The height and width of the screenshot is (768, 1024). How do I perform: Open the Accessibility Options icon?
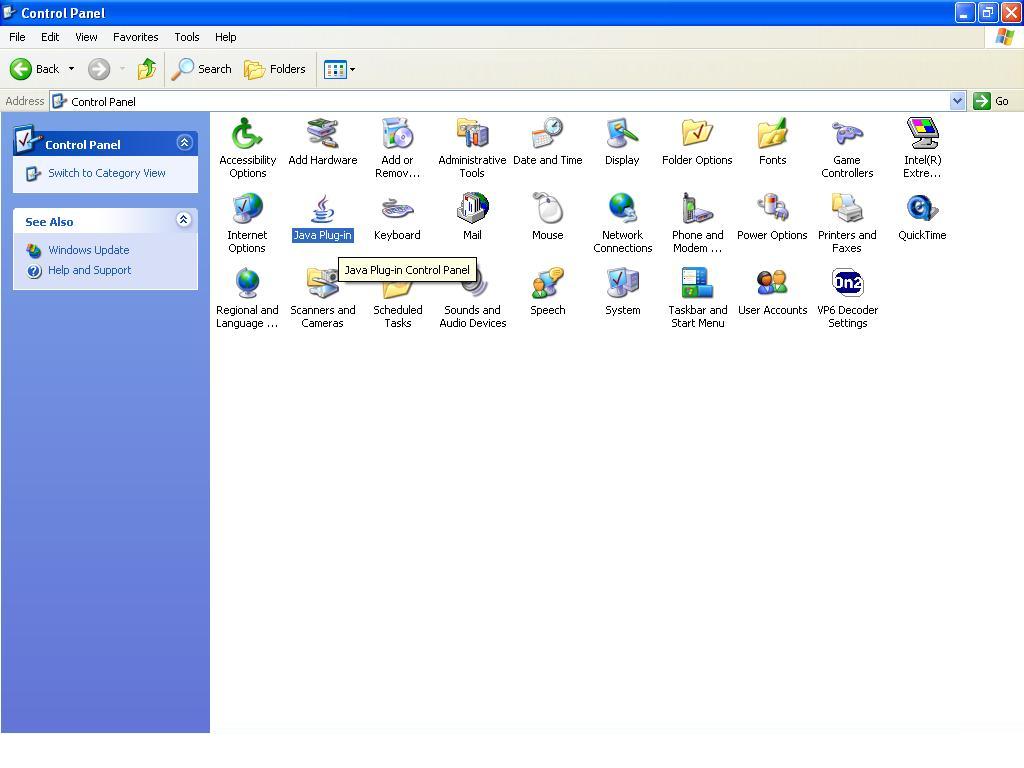247,135
